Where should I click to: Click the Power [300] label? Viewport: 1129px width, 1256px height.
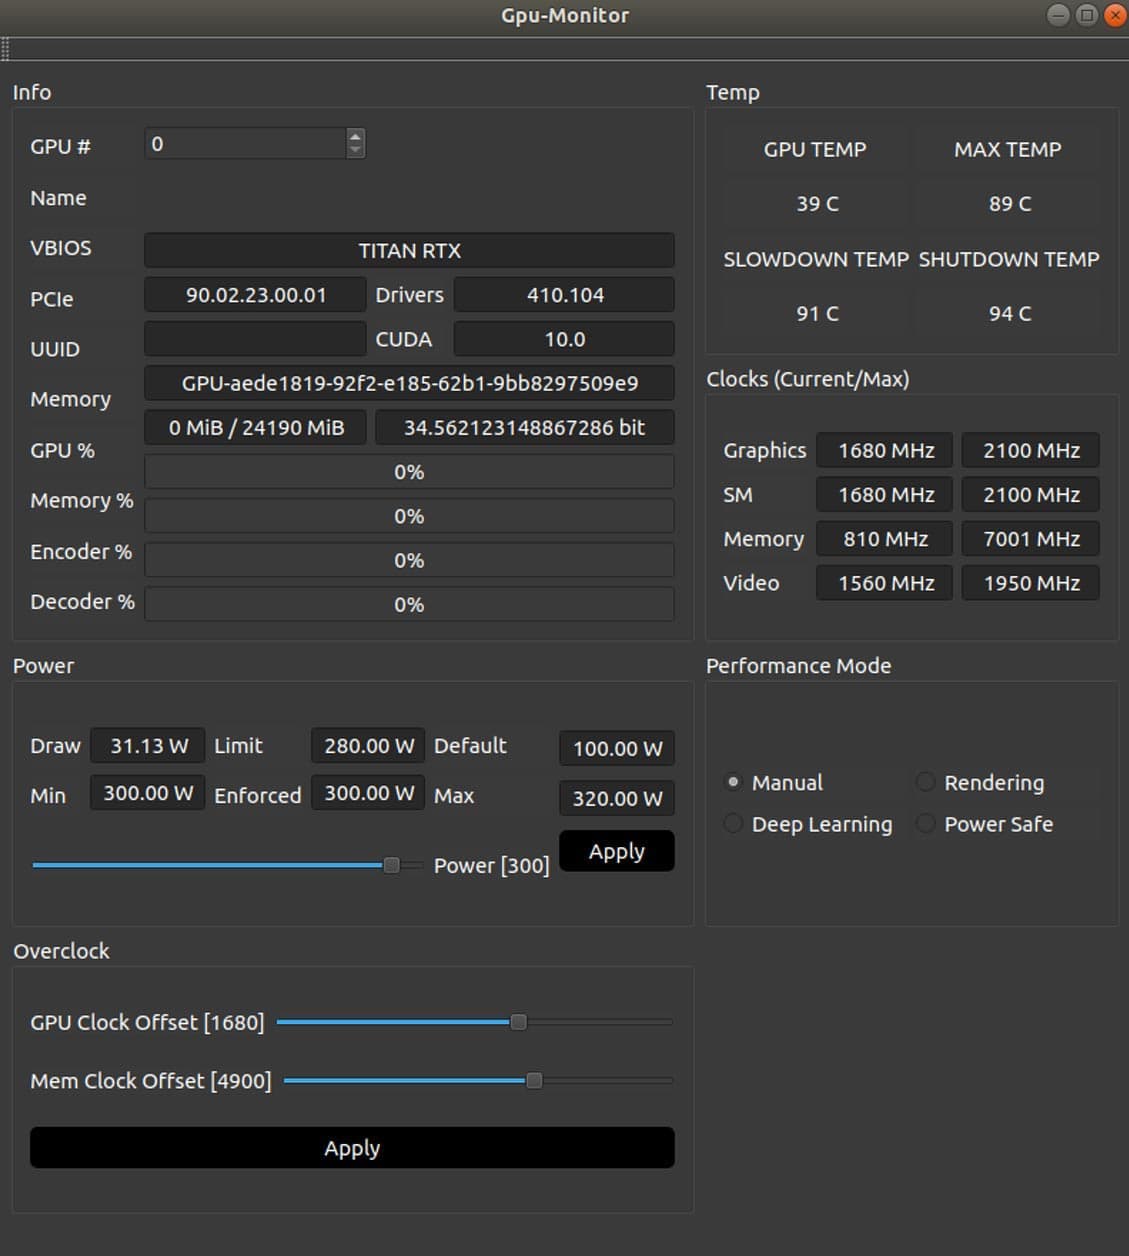pos(491,866)
